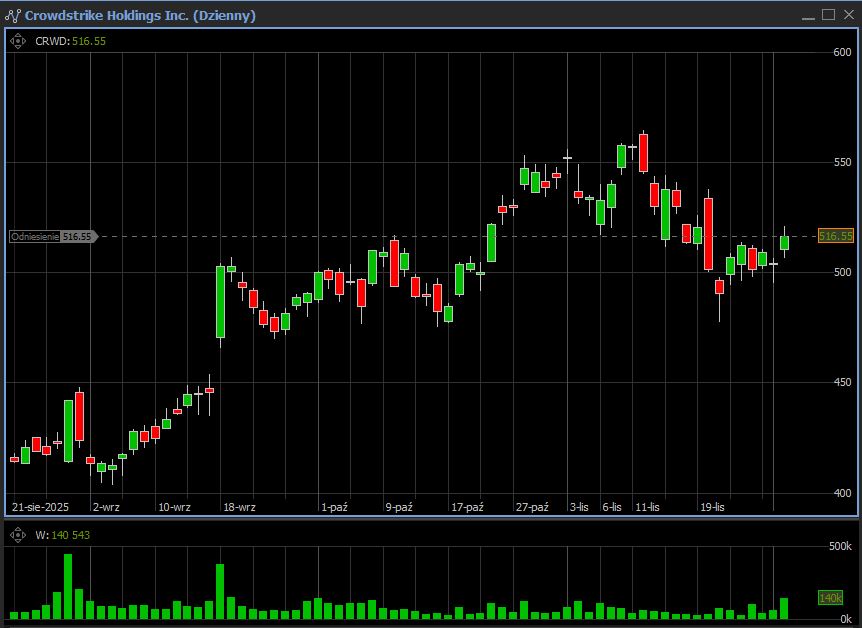Click the 1-paź date on the time axis

334,507
